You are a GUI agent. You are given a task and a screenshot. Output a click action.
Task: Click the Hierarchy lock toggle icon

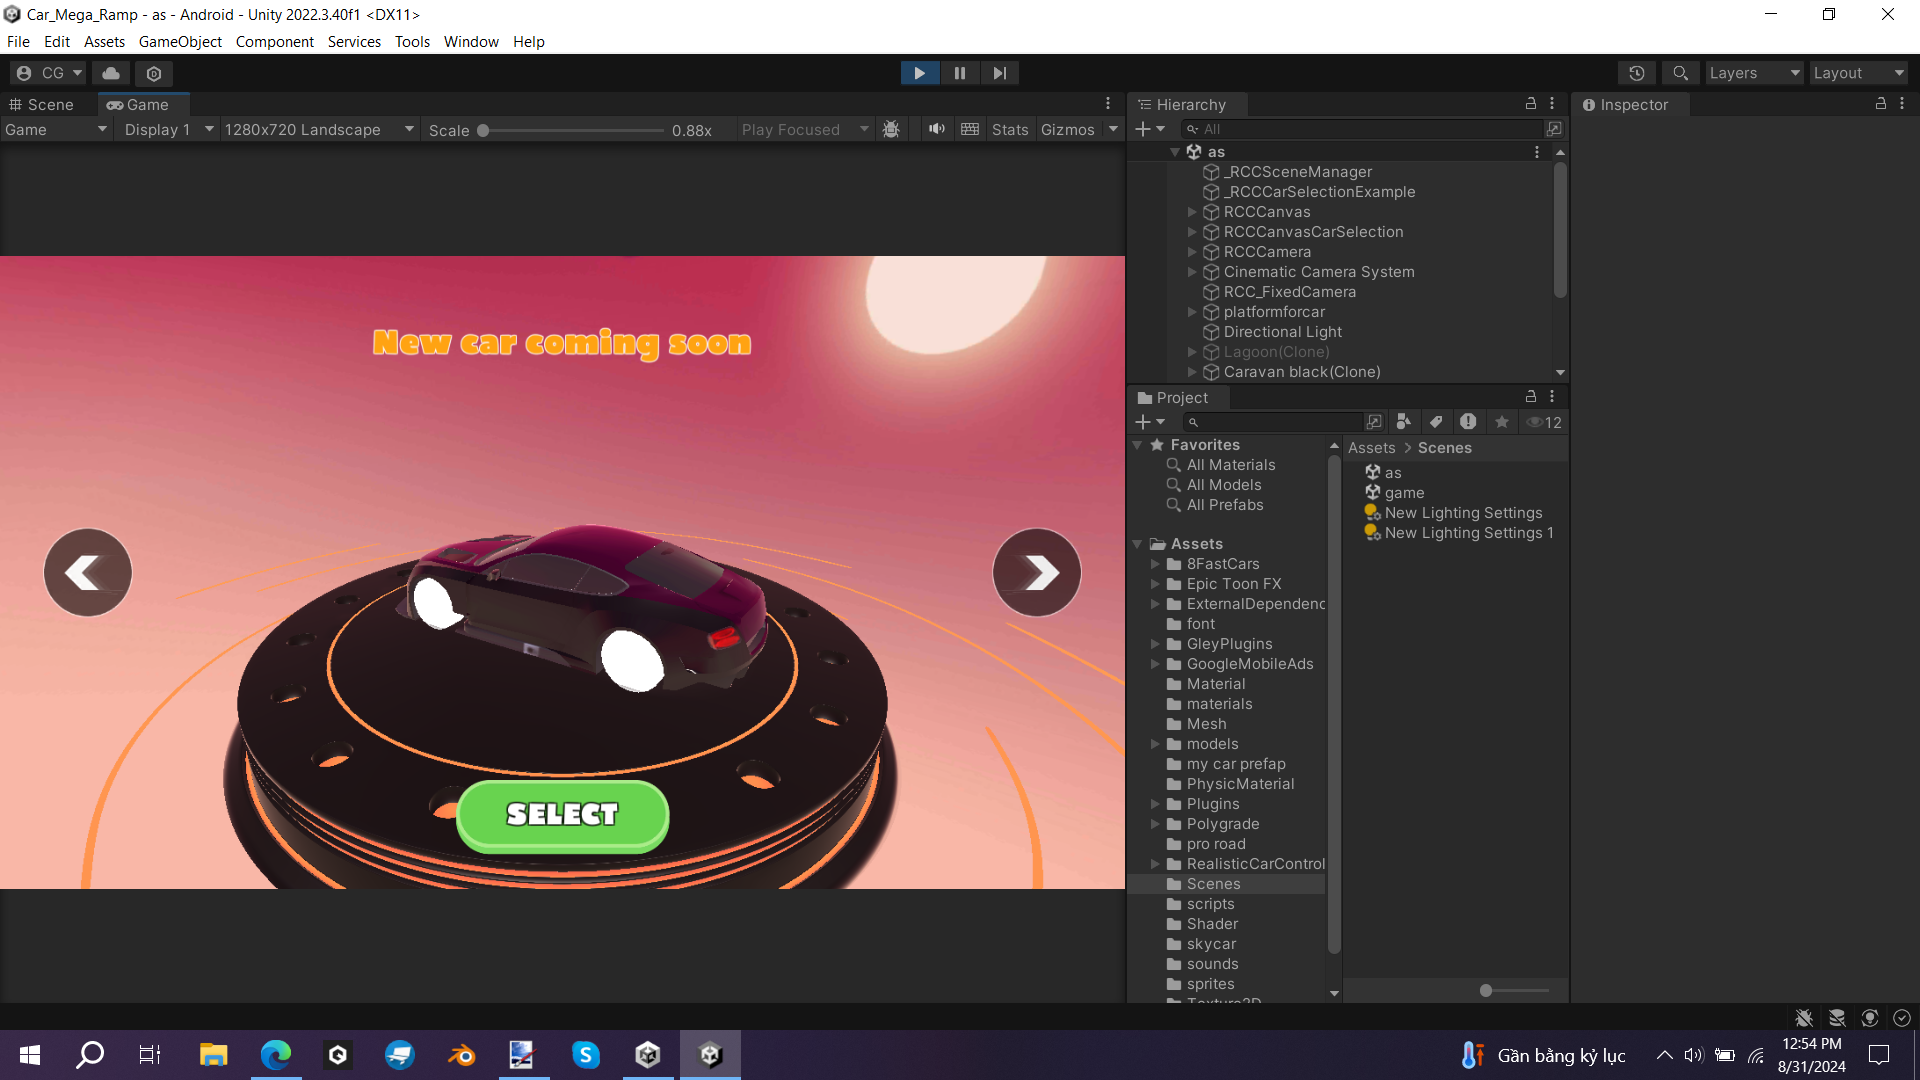(x=1532, y=103)
